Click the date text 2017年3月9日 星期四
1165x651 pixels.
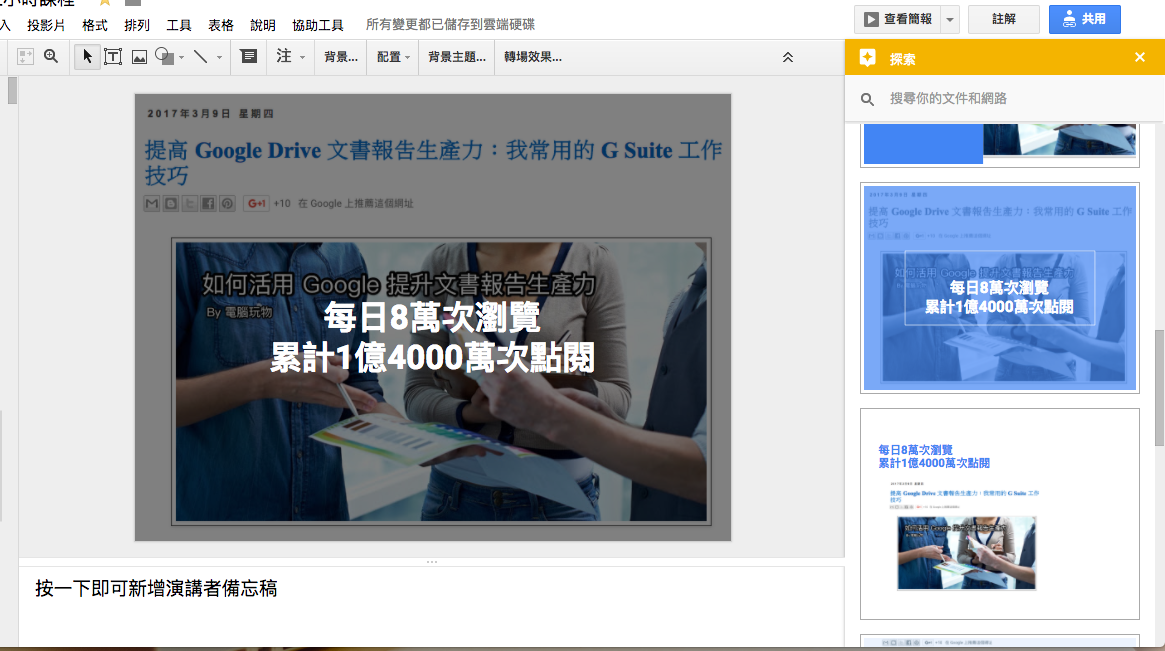[x=210, y=114]
